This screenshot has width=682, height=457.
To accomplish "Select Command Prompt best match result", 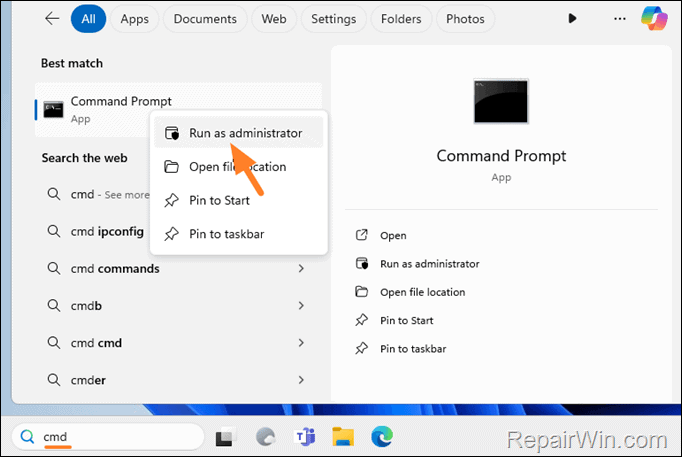I will [178, 110].
